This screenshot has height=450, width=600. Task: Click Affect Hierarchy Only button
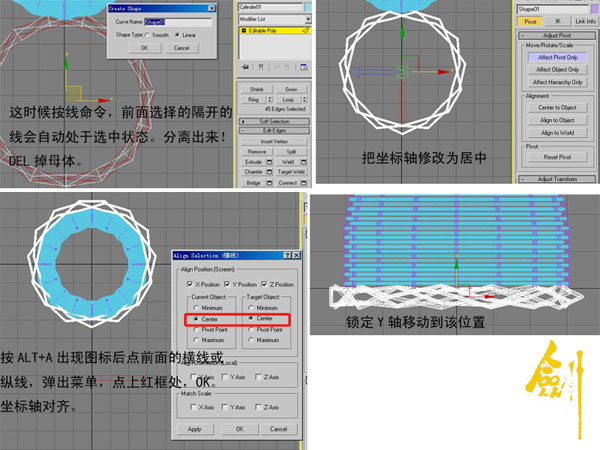[x=558, y=82]
